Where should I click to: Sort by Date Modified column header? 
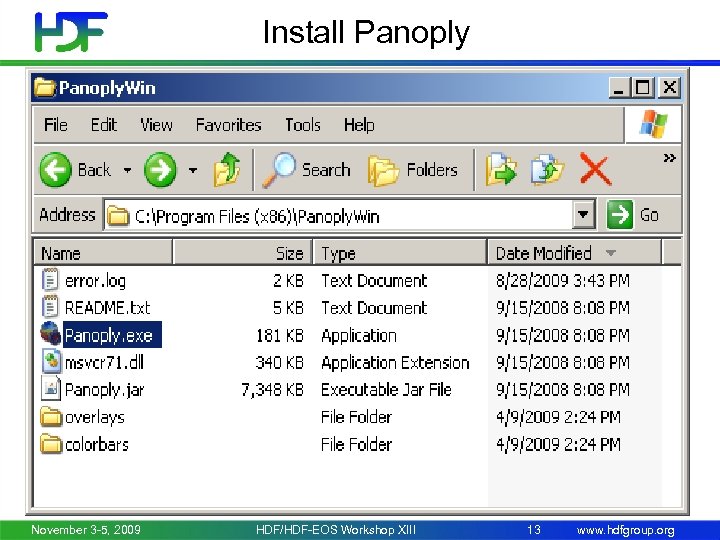574,253
